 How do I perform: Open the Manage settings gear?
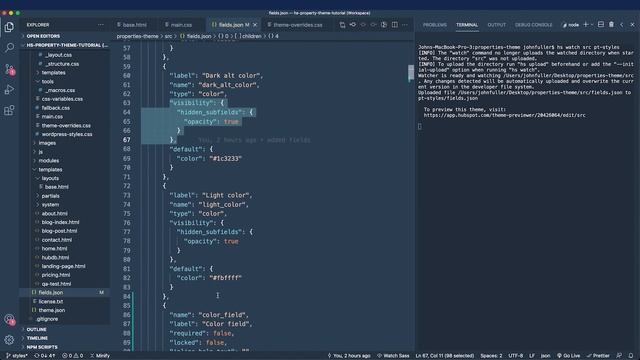9,339
